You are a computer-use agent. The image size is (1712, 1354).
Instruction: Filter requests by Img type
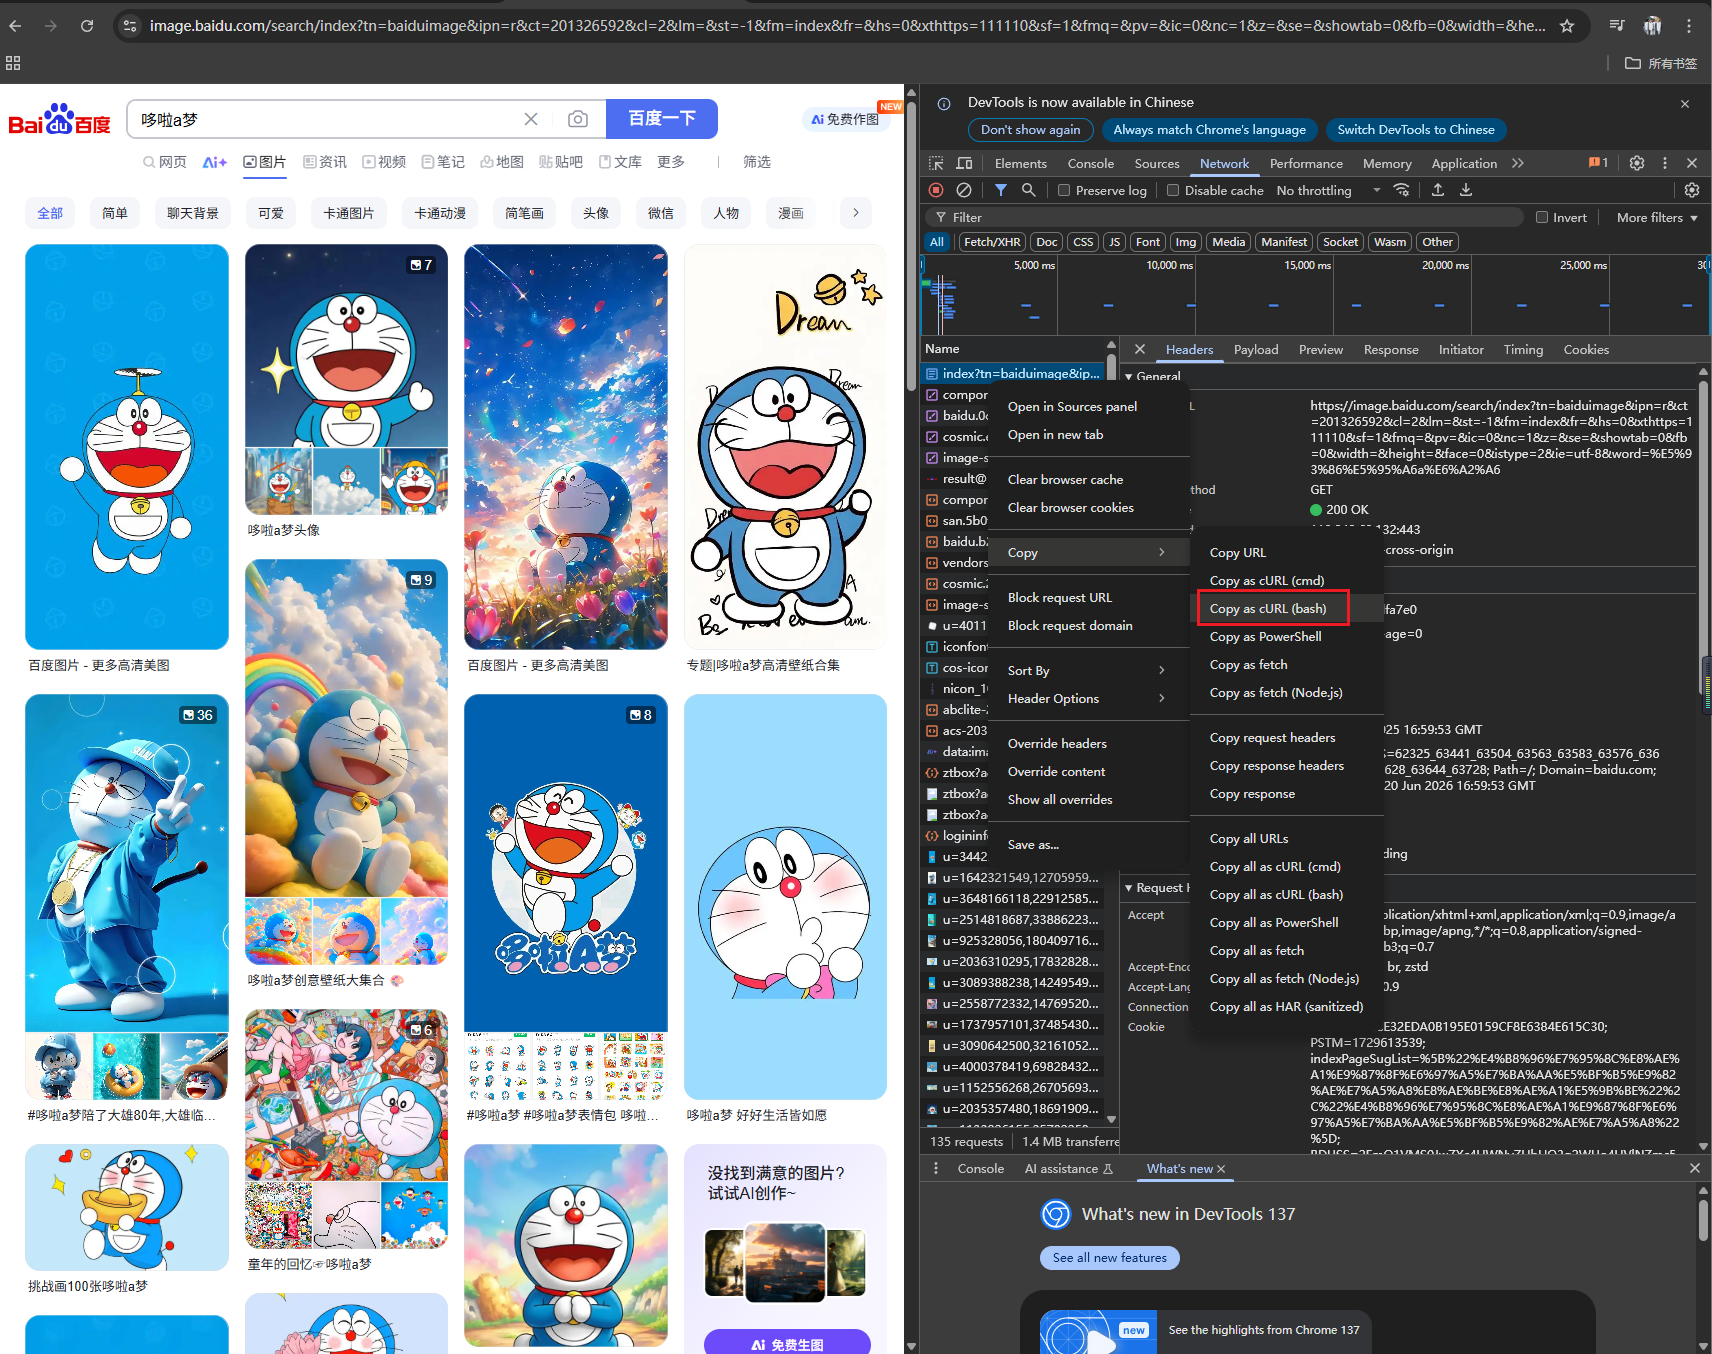click(1186, 242)
